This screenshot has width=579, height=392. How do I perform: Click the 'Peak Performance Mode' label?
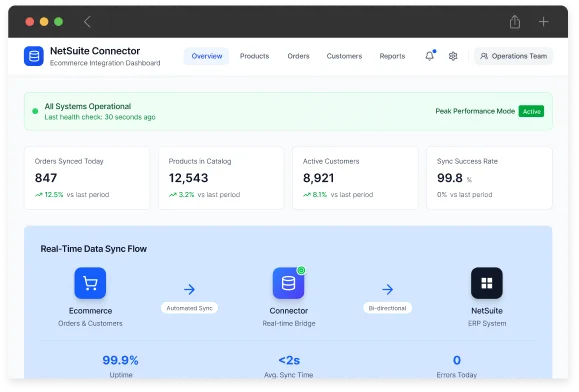[x=475, y=111]
